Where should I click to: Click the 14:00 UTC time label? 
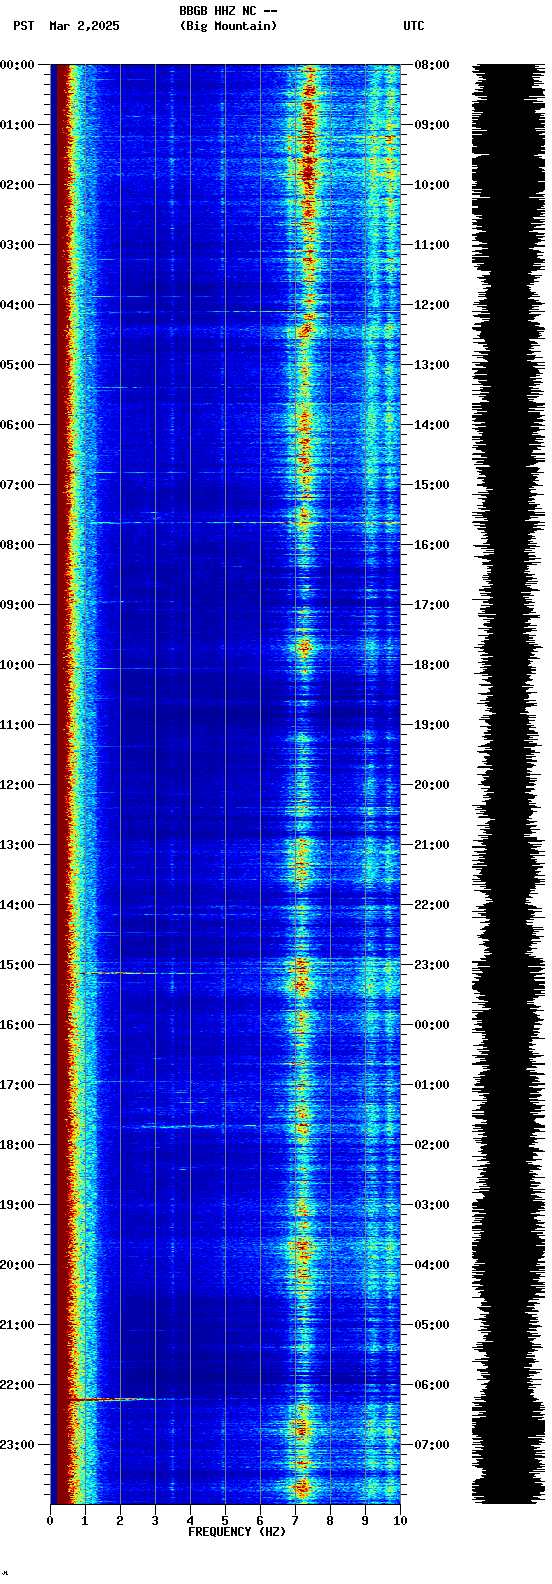click(x=432, y=425)
